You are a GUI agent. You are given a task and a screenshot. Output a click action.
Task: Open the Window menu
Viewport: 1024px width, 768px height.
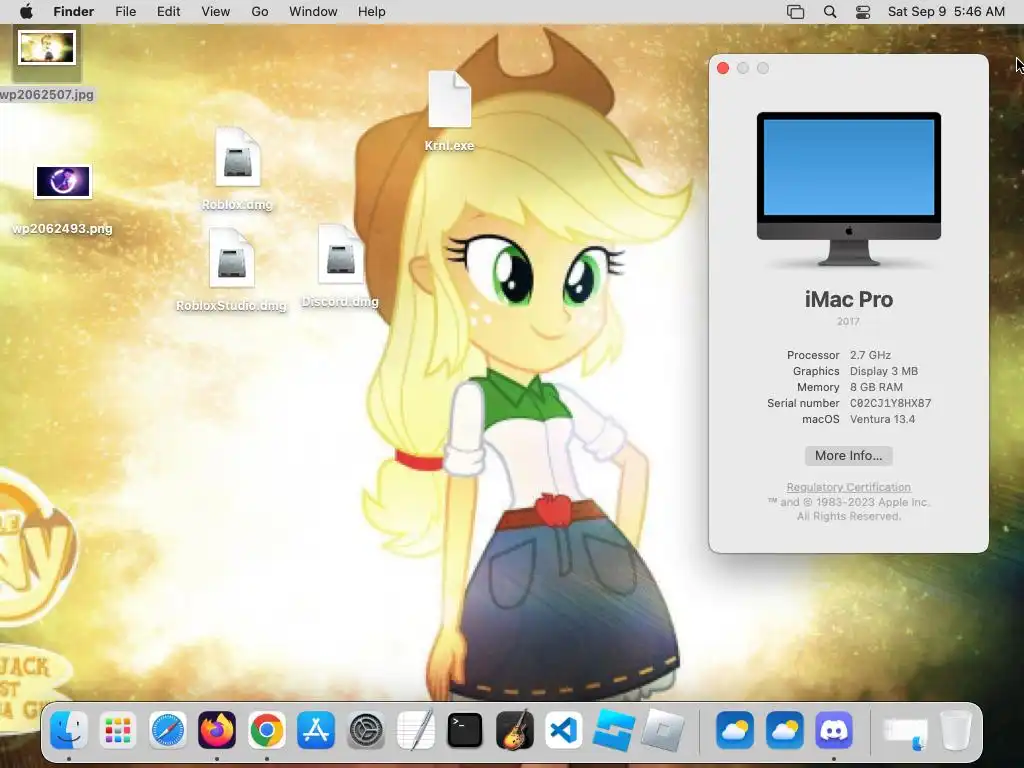tap(313, 12)
